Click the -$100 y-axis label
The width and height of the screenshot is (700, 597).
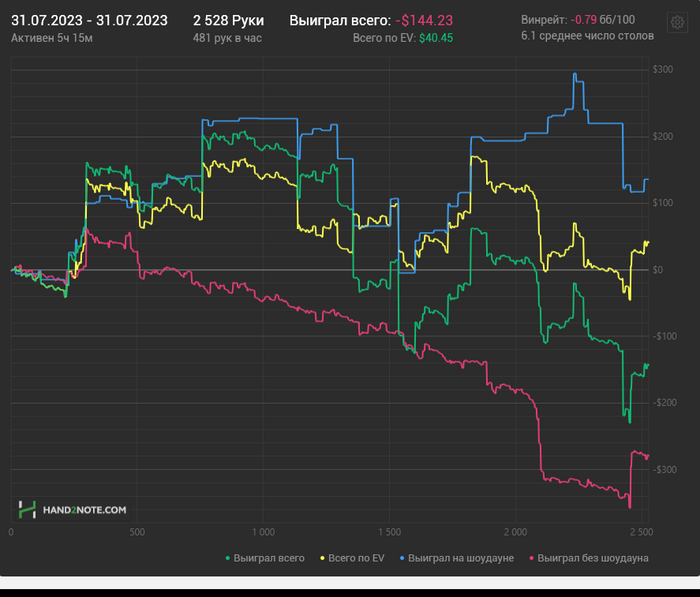click(x=665, y=336)
